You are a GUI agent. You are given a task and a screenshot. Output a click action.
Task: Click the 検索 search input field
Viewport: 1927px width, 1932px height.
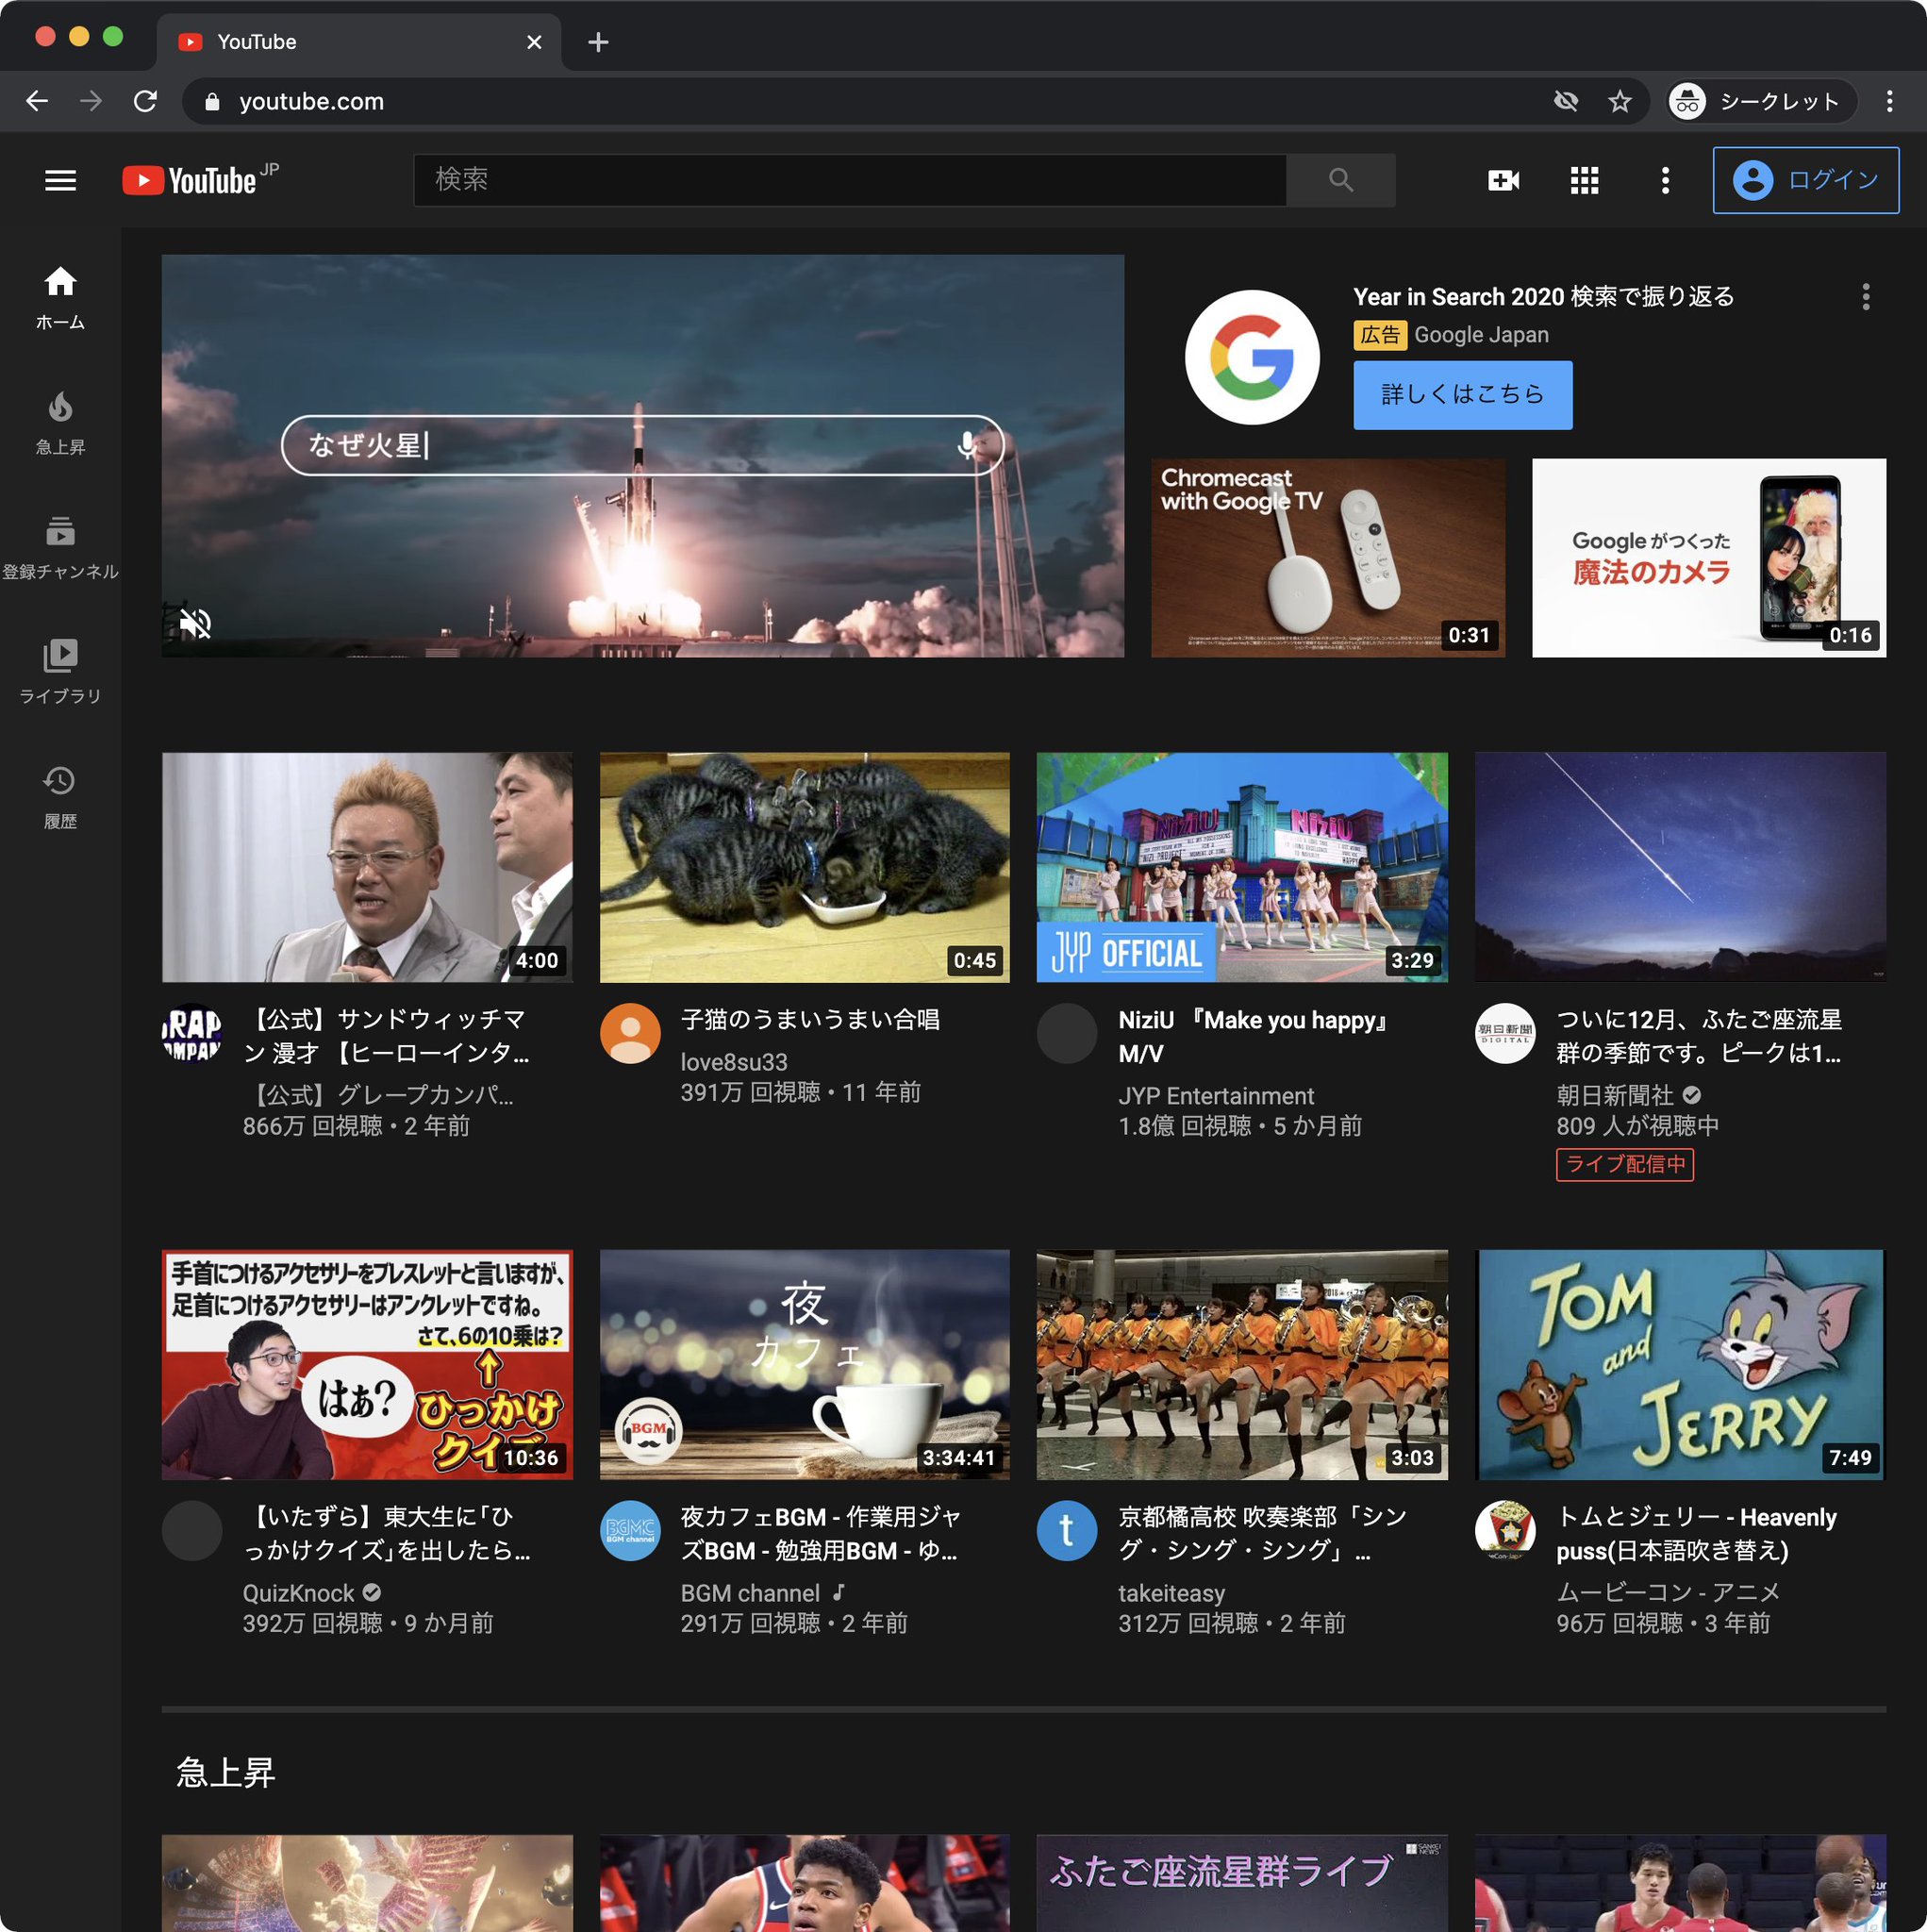click(850, 180)
